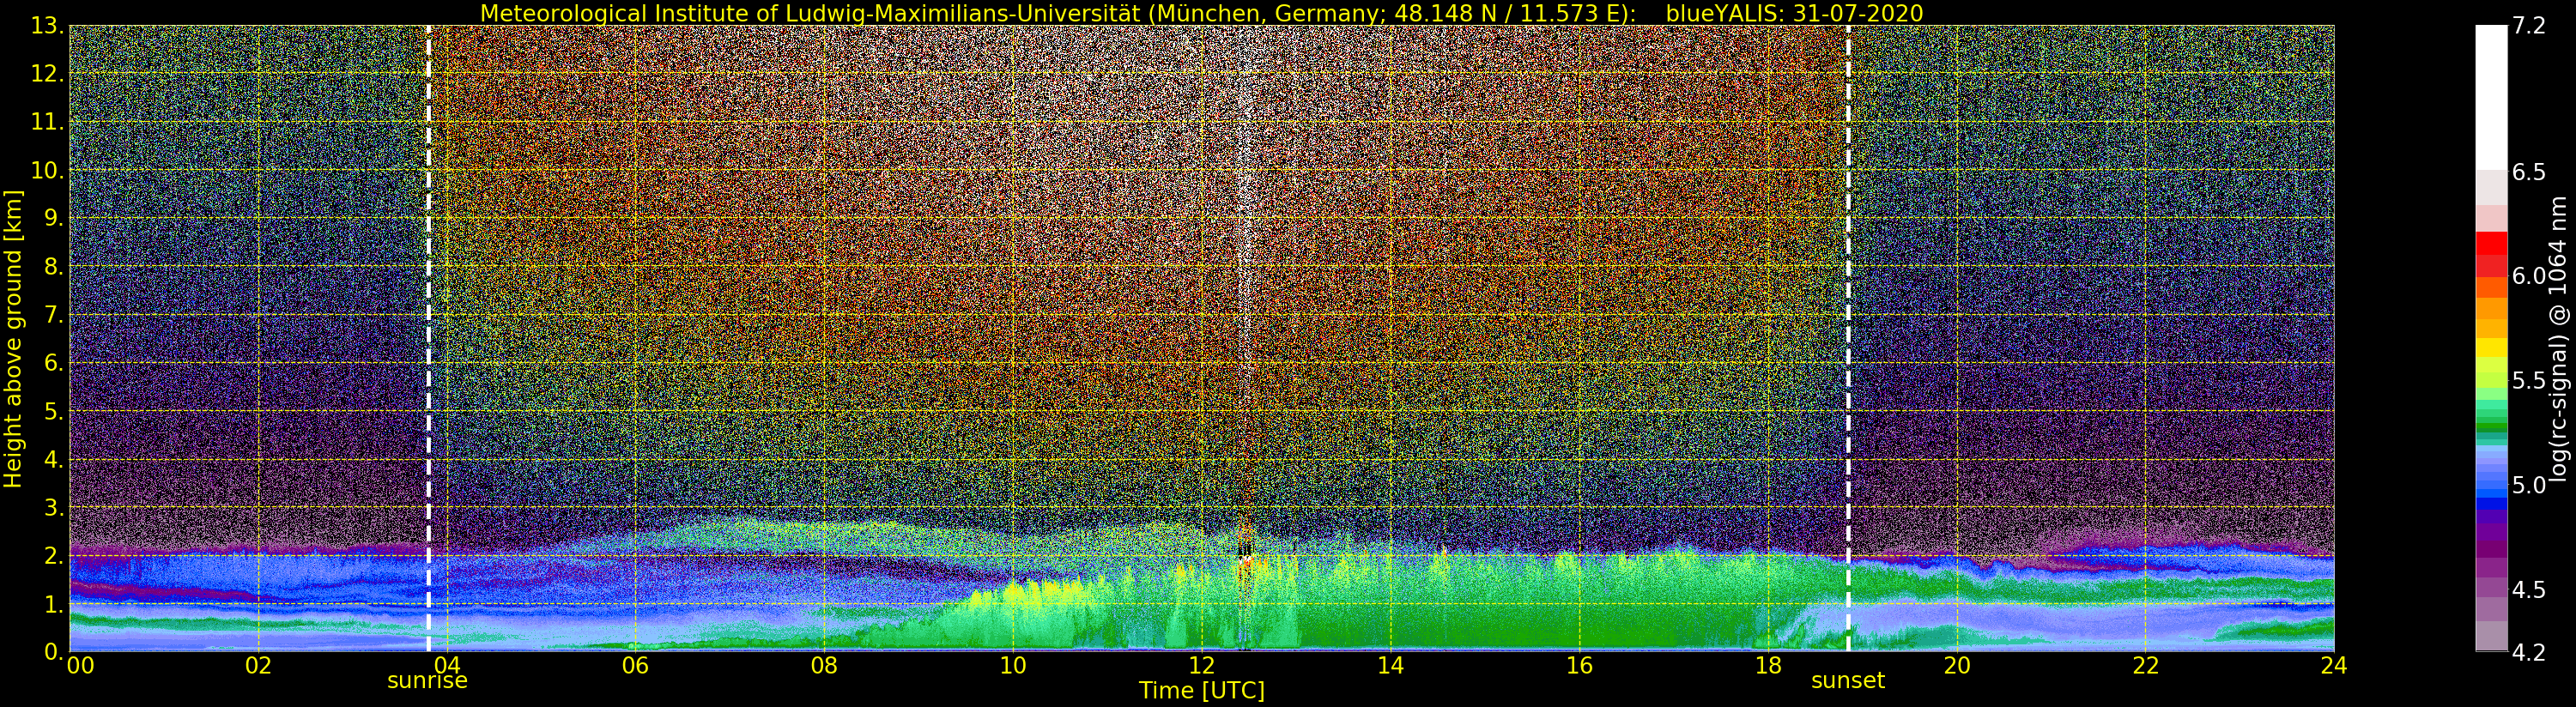The image size is (2576, 707).
Task: Click the "06" time axis tick label
Action: tap(635, 665)
